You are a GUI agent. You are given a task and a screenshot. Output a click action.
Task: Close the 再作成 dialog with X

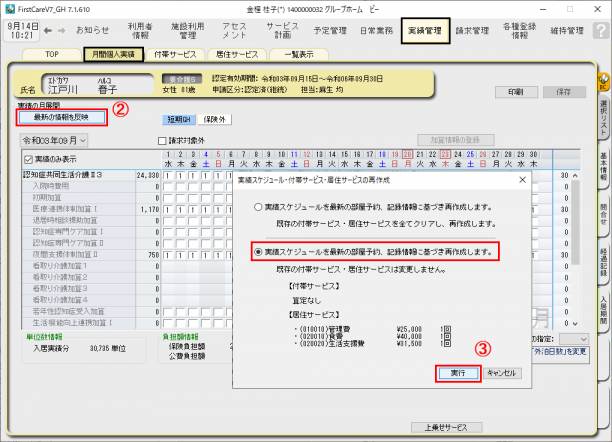tap(522, 180)
